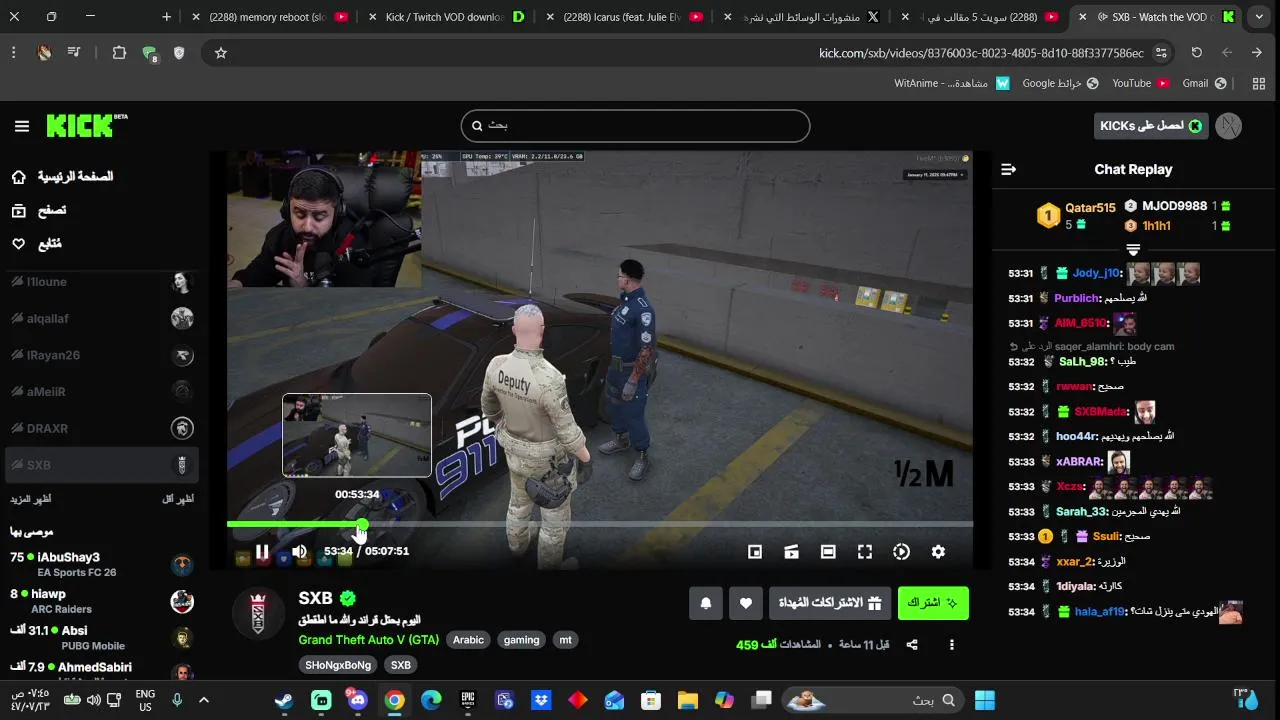Enter fullscreen mode
Viewport: 1280px width, 720px height.
click(865, 552)
